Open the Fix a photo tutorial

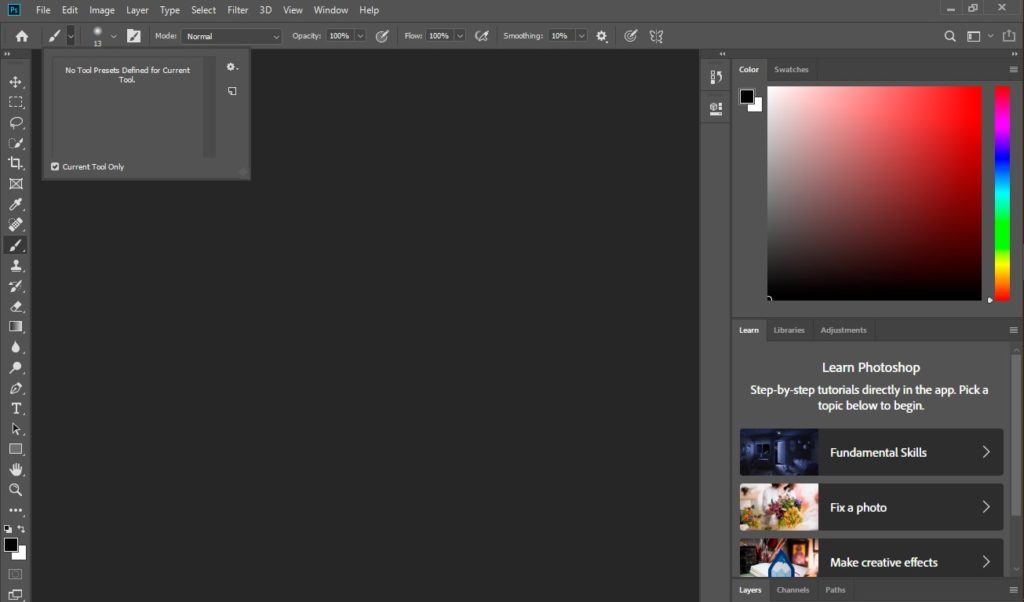871,507
